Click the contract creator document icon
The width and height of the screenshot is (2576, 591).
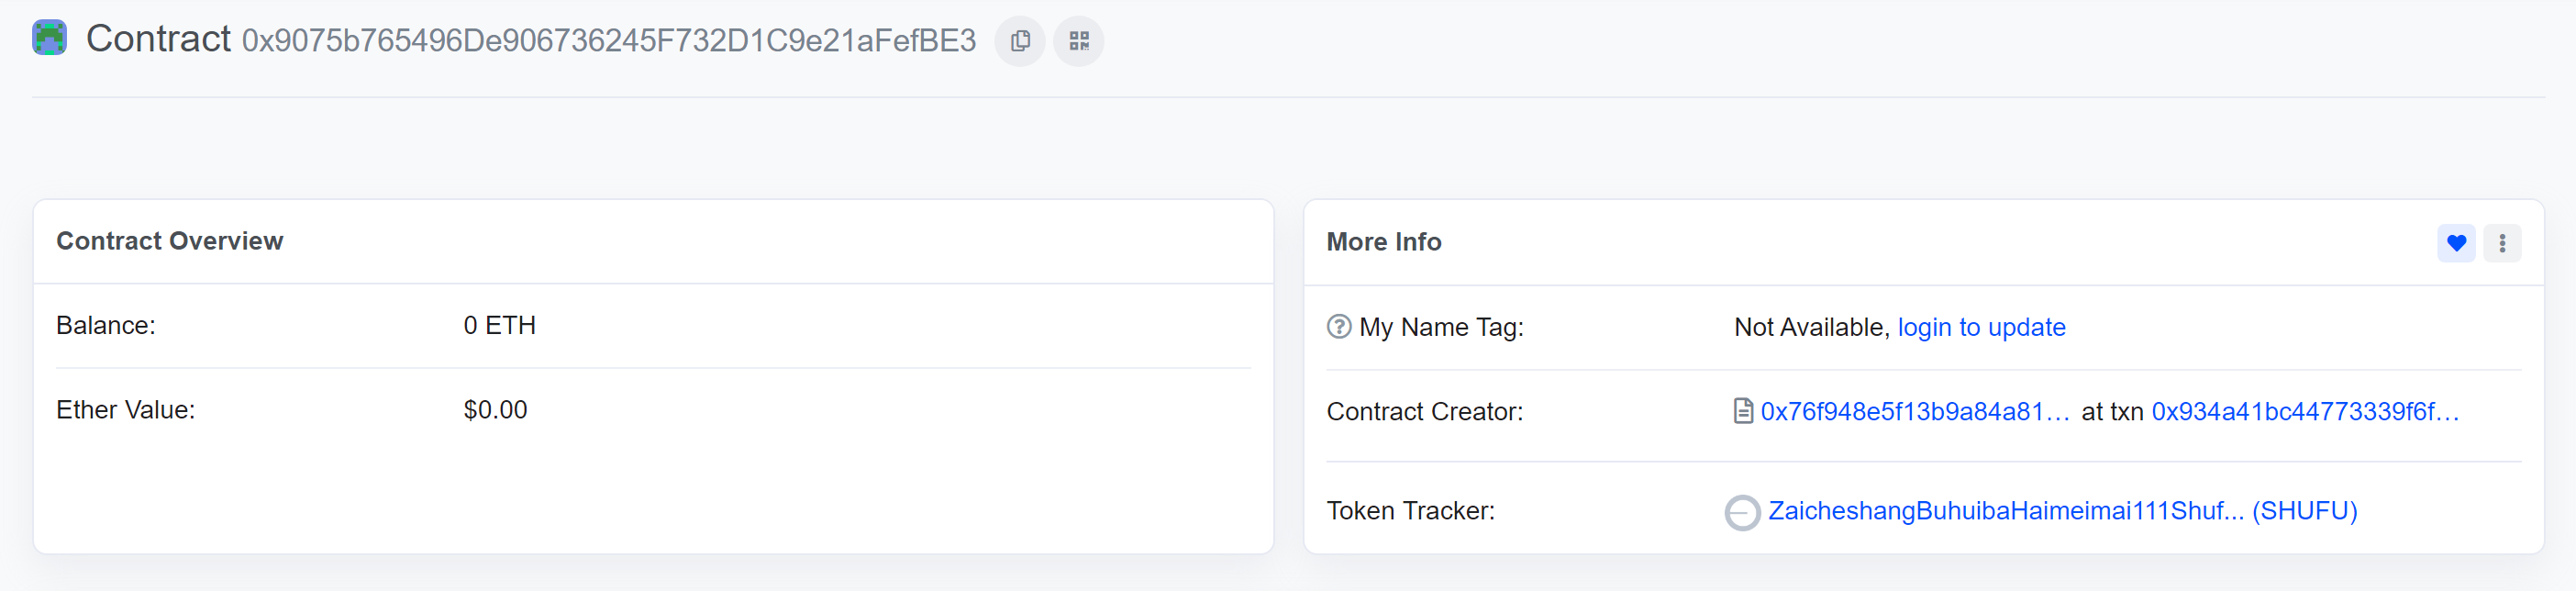[1742, 411]
